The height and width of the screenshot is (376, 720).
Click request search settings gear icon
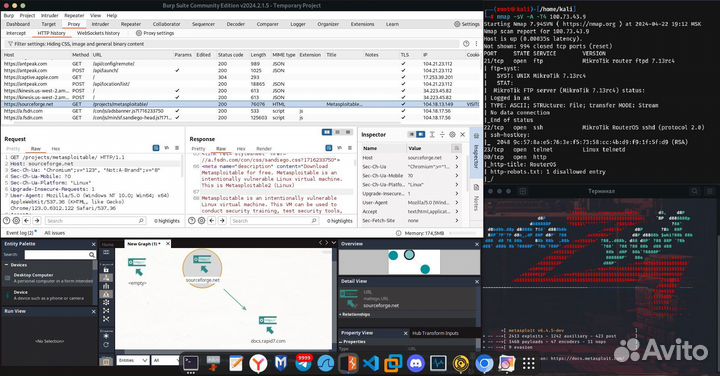17,221
